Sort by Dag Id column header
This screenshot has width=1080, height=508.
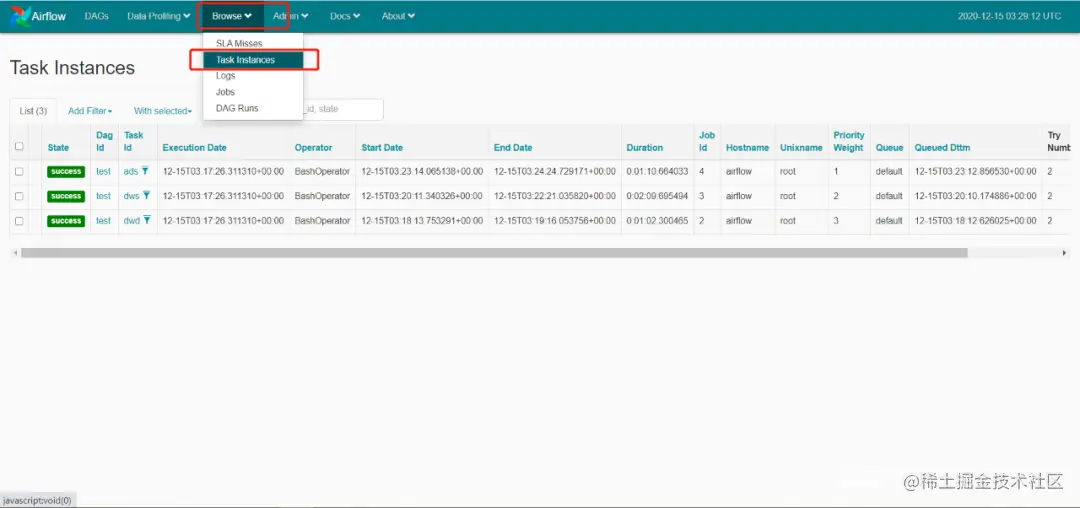(104, 141)
